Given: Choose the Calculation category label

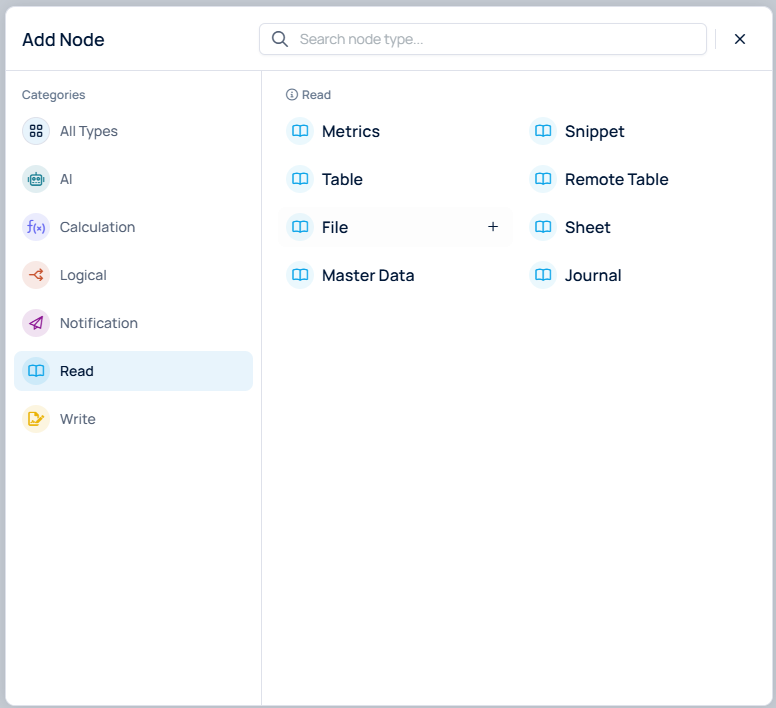Looking at the screenshot, I should (x=97, y=227).
